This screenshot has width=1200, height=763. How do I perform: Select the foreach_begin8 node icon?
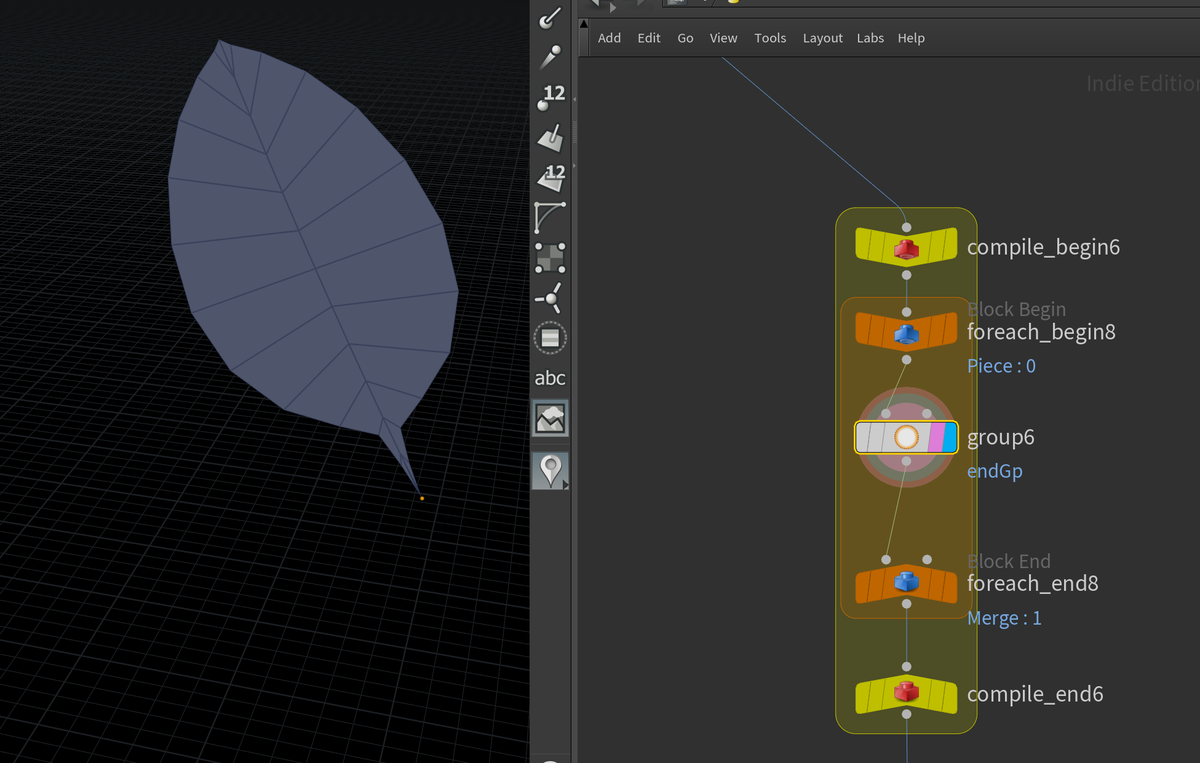[x=906, y=331]
